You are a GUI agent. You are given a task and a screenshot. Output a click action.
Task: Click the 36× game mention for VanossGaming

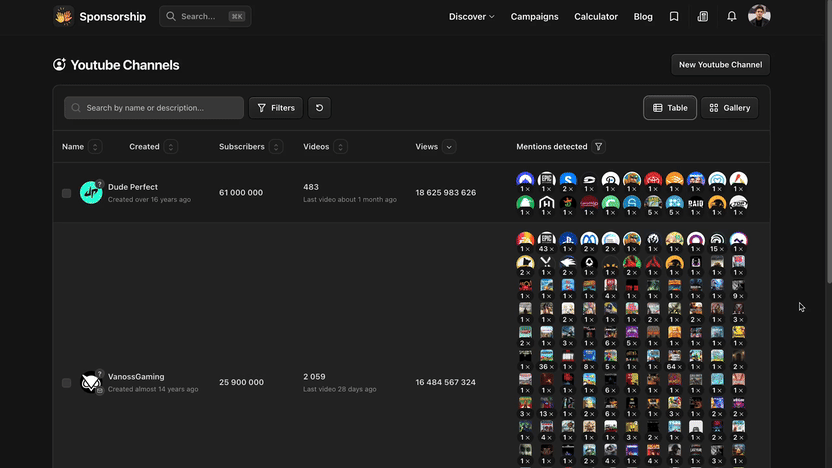click(547, 358)
